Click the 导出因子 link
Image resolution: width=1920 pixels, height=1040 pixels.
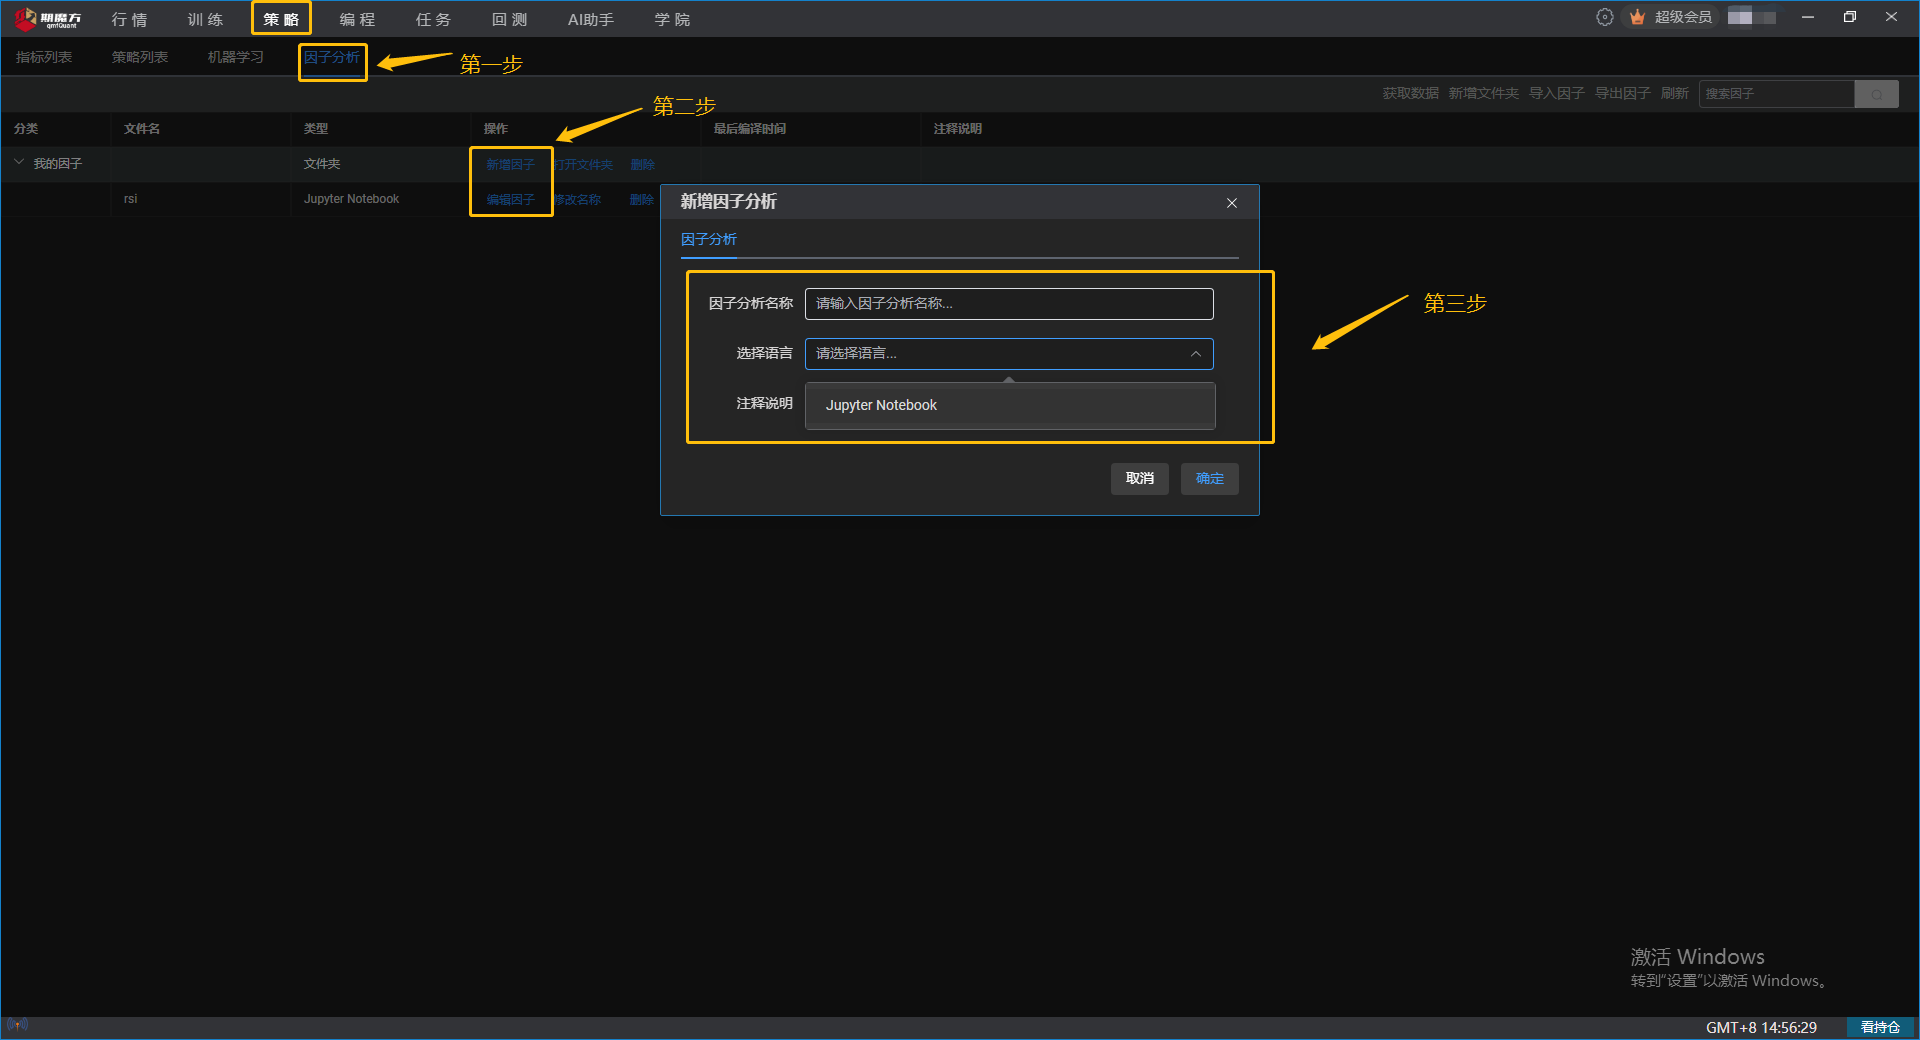[1623, 94]
